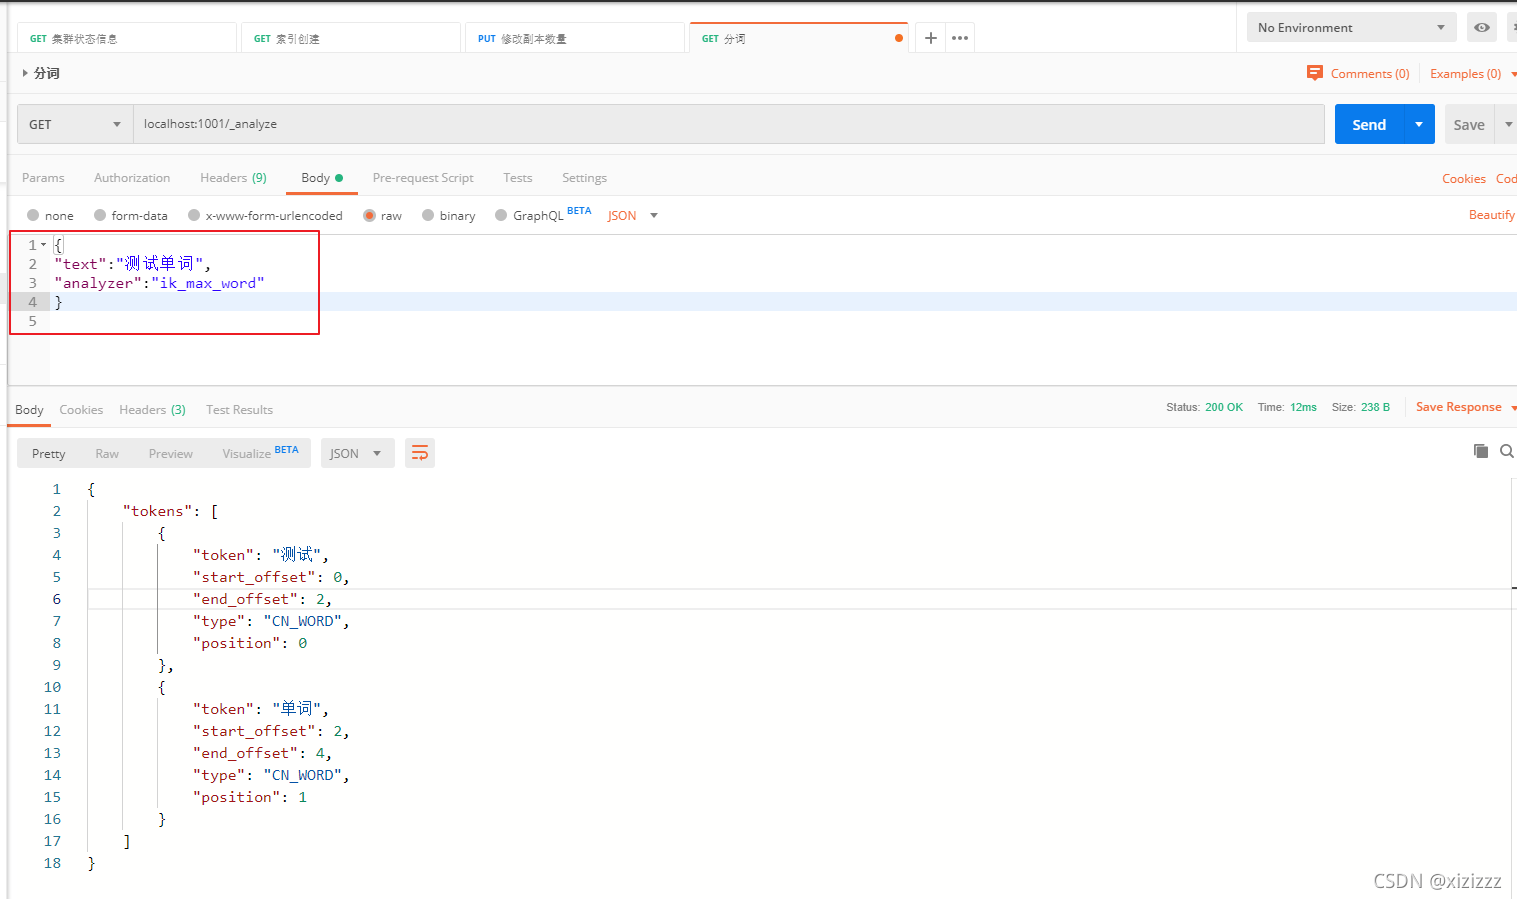Open the Tests tab
Screen dimensions: 1517x899
[x=517, y=178]
